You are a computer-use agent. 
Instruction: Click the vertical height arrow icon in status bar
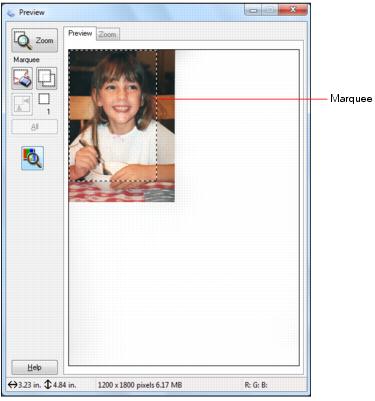(x=47, y=385)
